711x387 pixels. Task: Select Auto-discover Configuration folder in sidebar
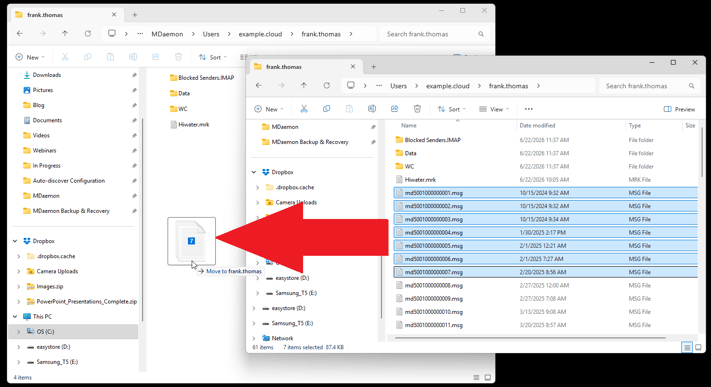pos(68,181)
